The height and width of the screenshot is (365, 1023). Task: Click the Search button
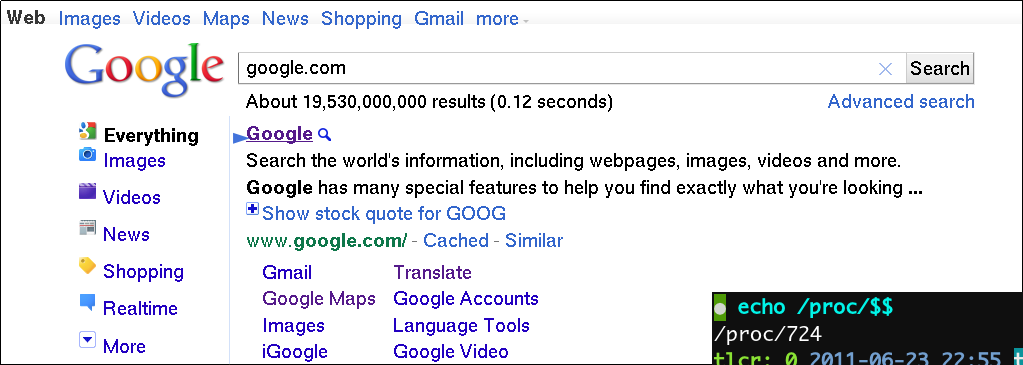939,69
